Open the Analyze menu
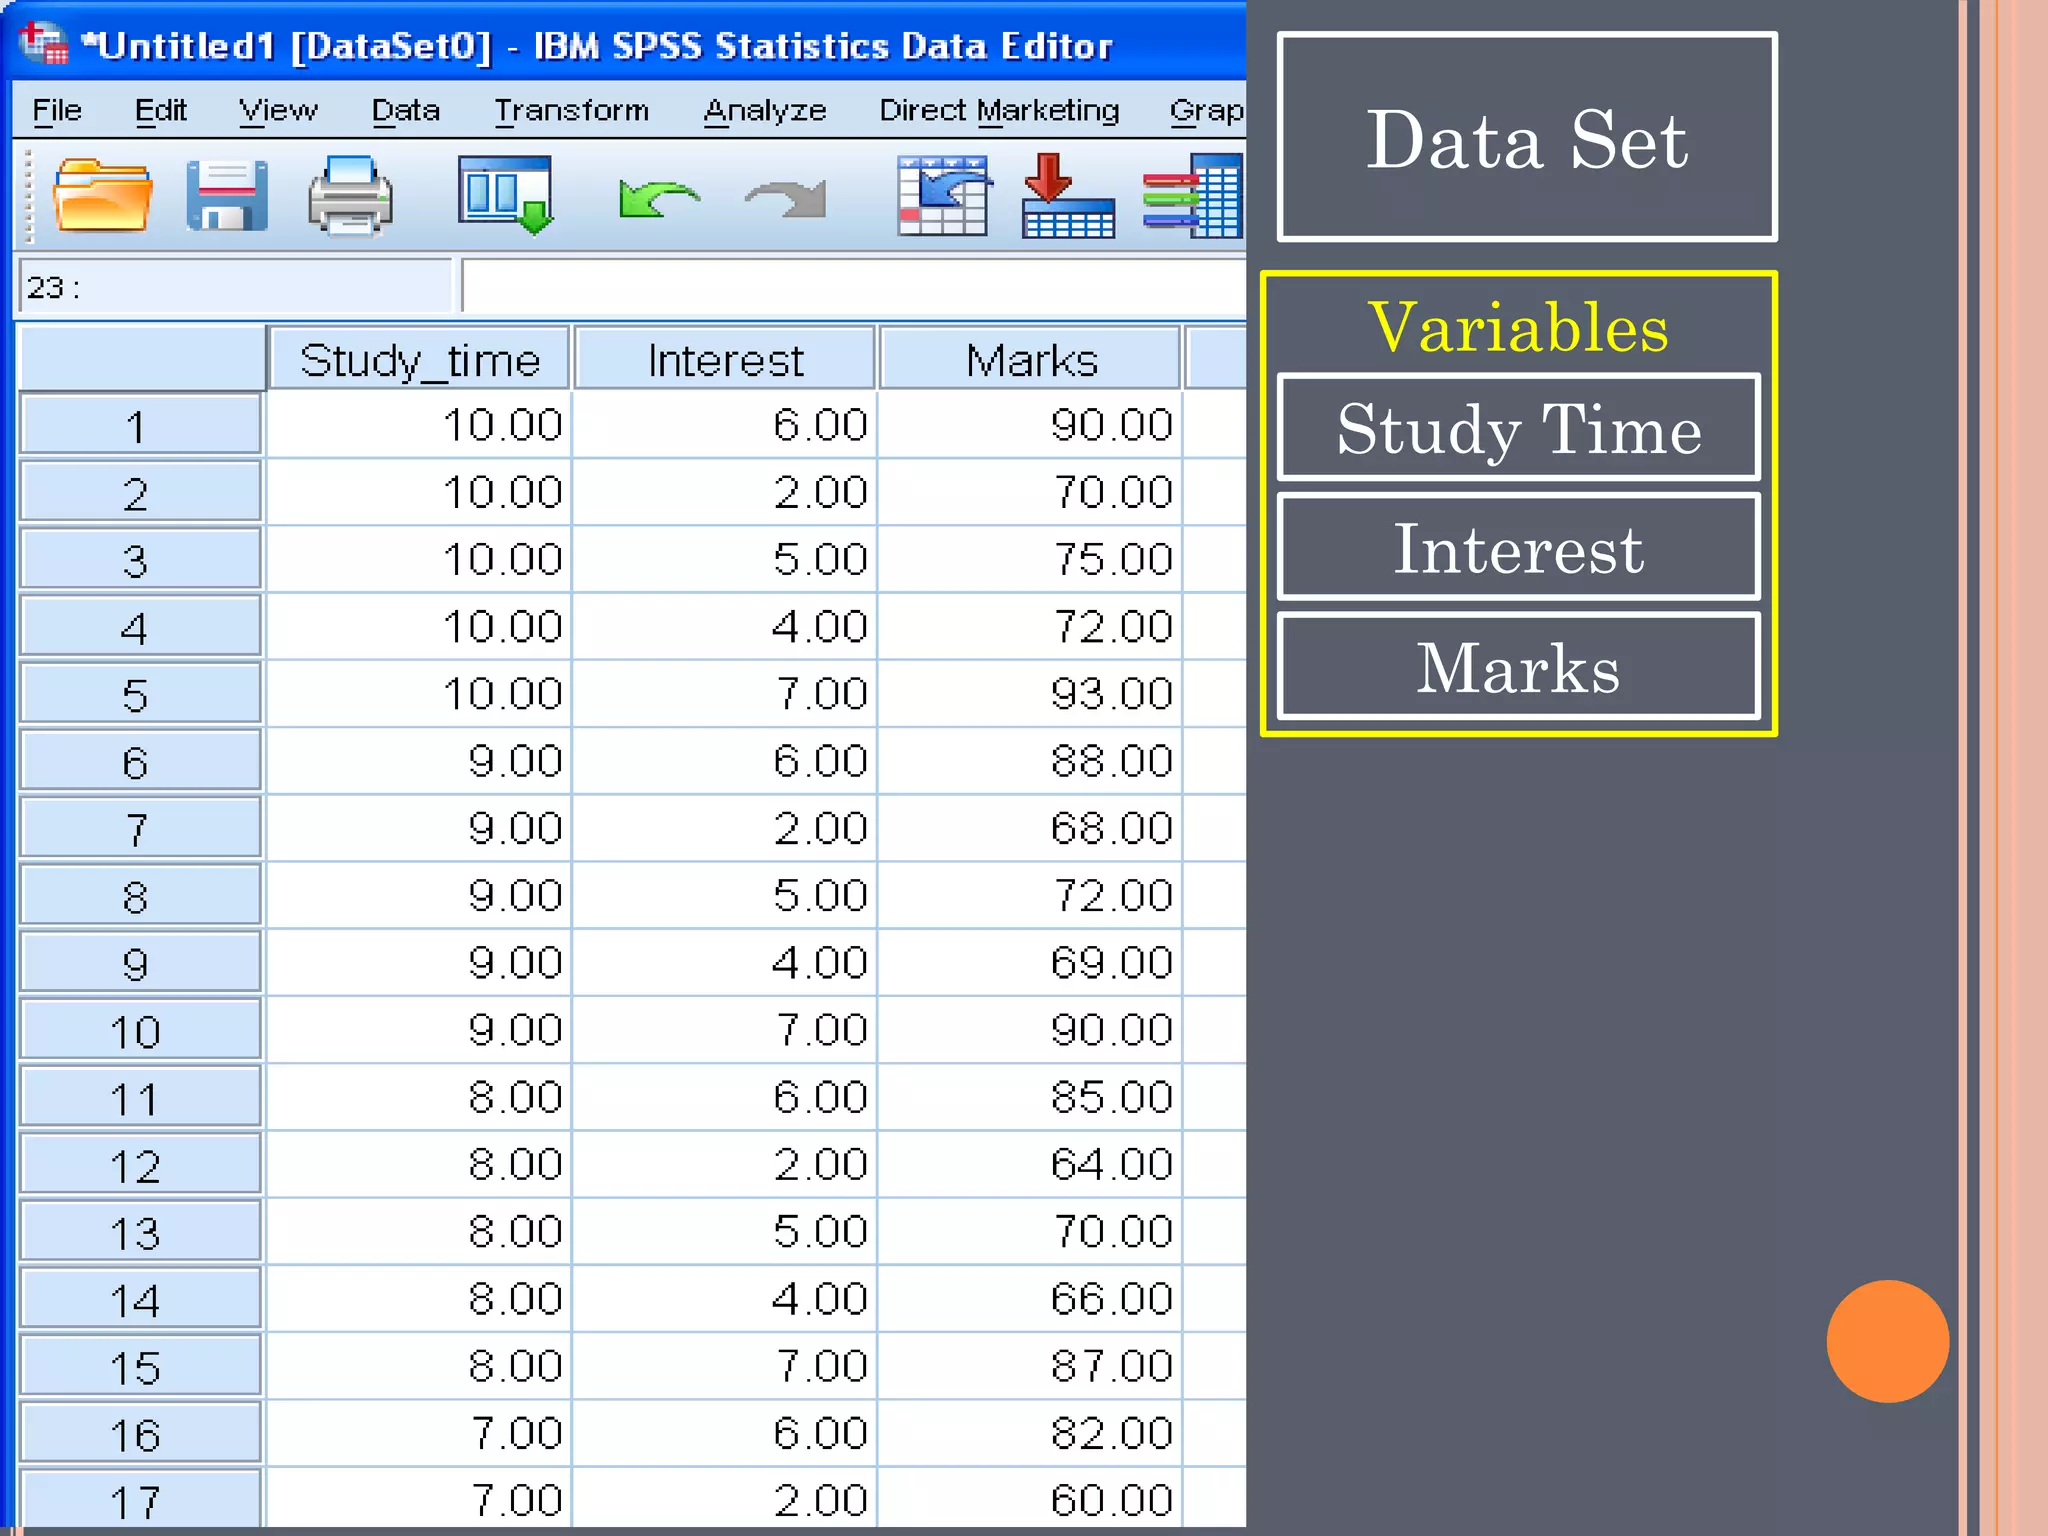 click(765, 110)
